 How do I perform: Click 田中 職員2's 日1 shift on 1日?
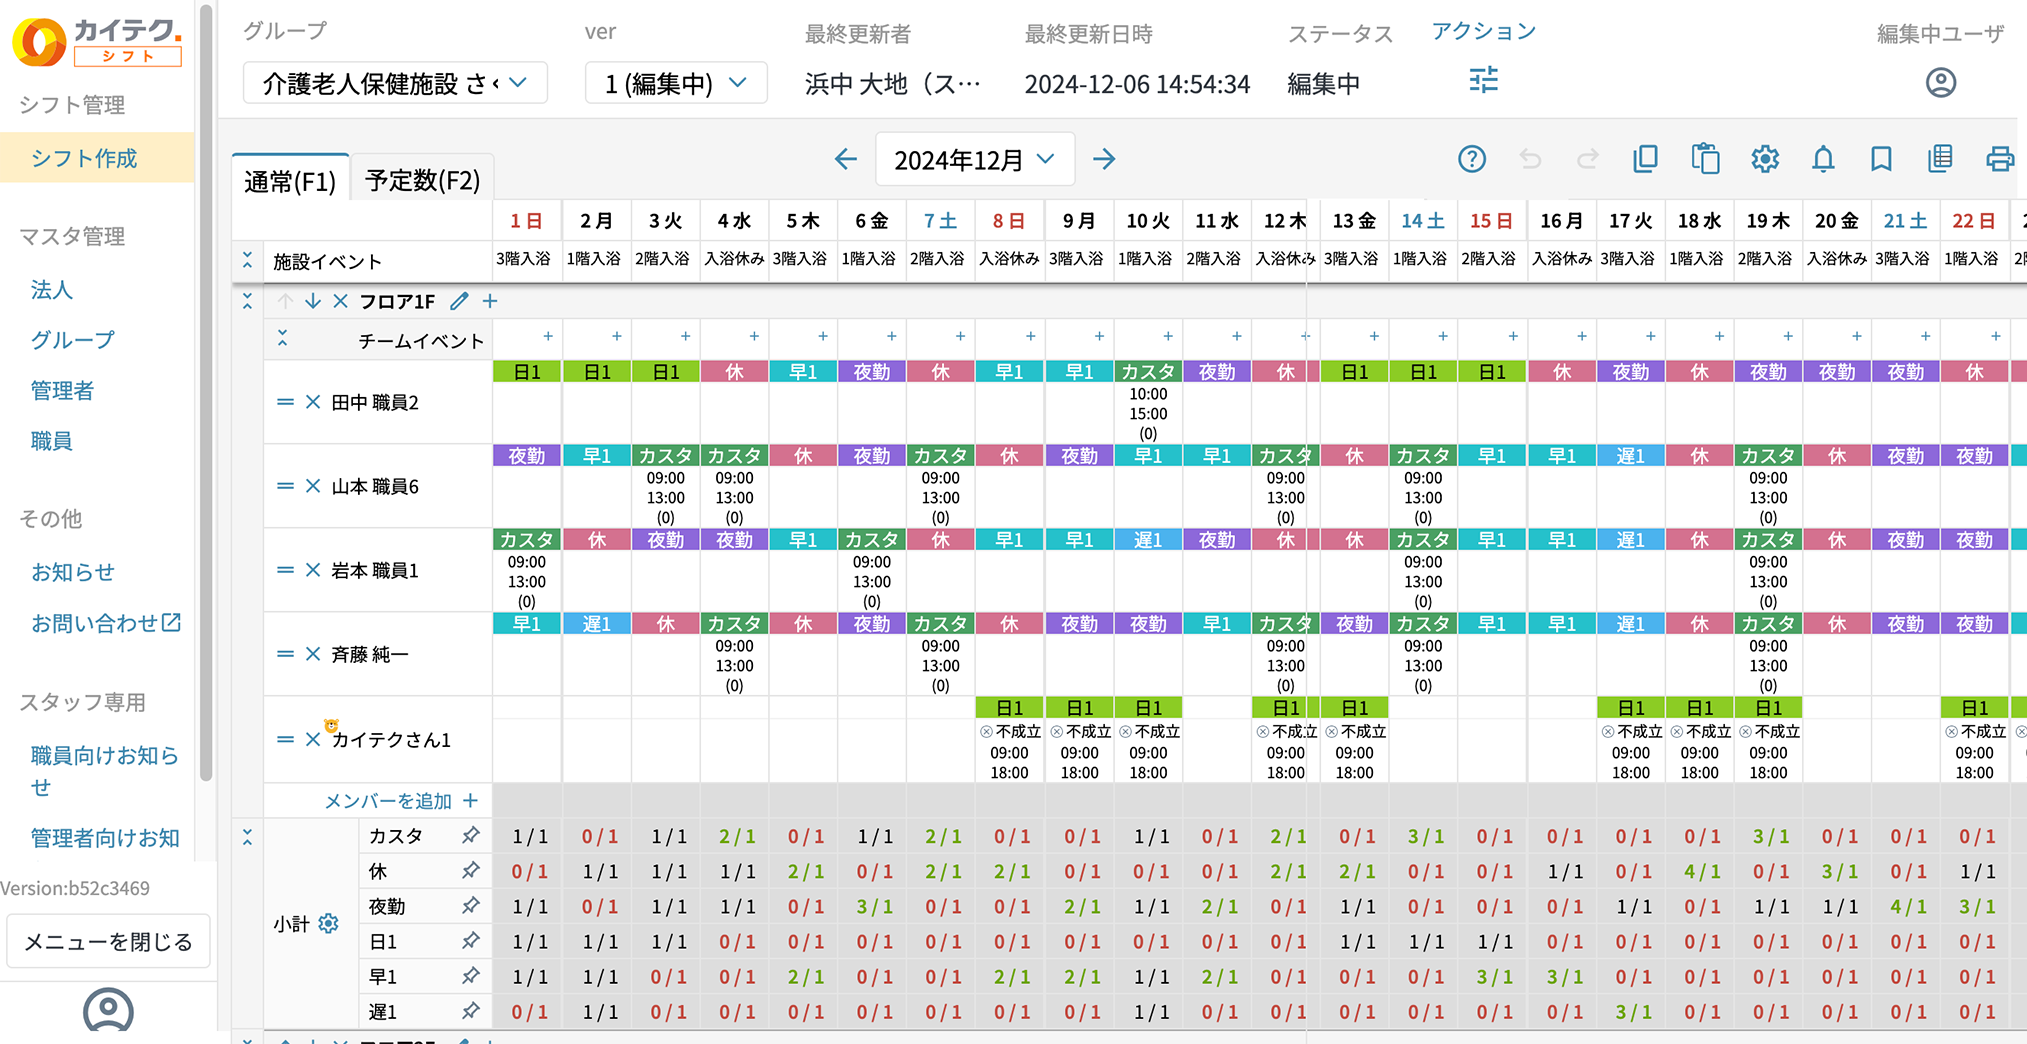pos(527,372)
